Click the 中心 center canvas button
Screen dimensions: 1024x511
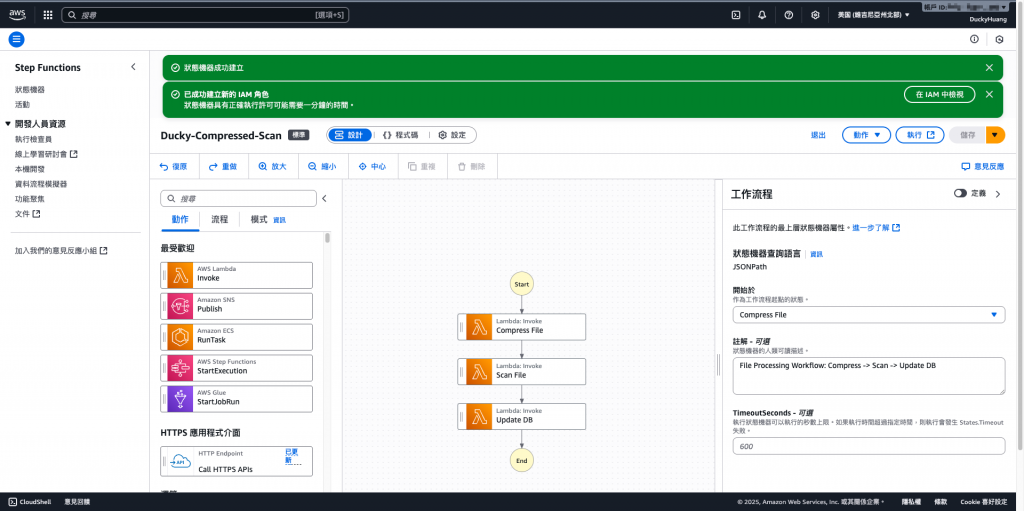[x=372, y=167]
